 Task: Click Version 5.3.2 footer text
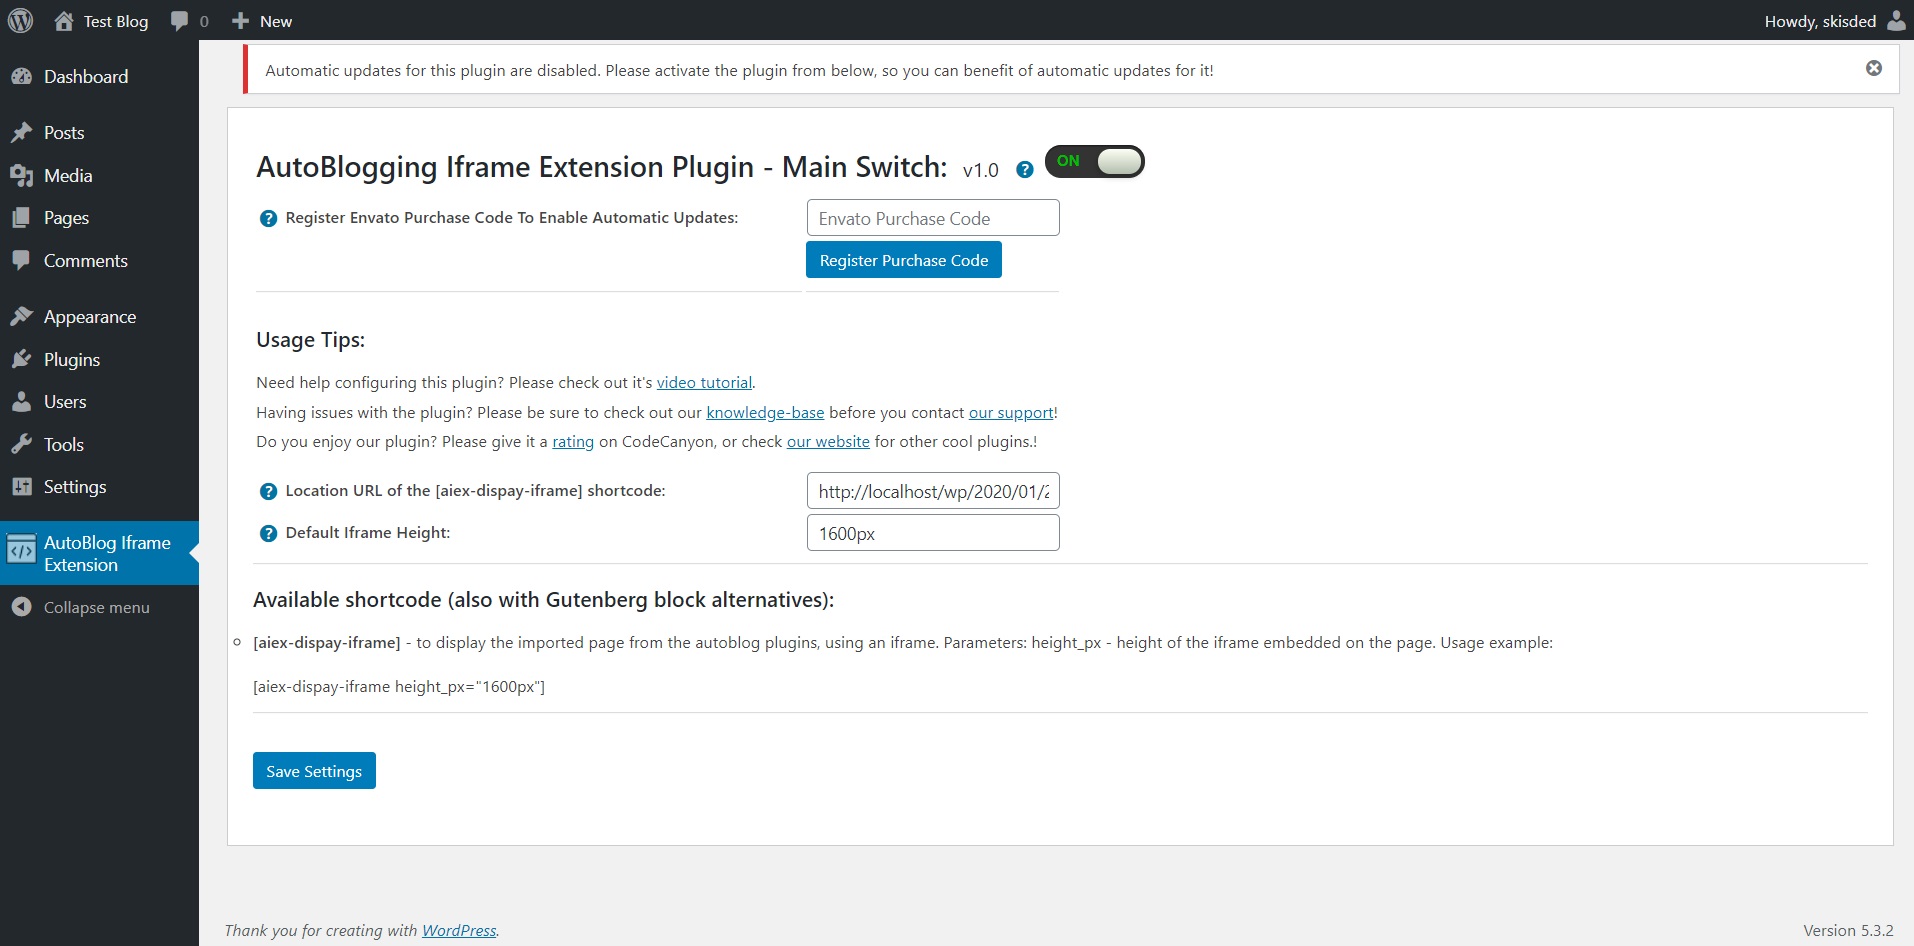1848,930
